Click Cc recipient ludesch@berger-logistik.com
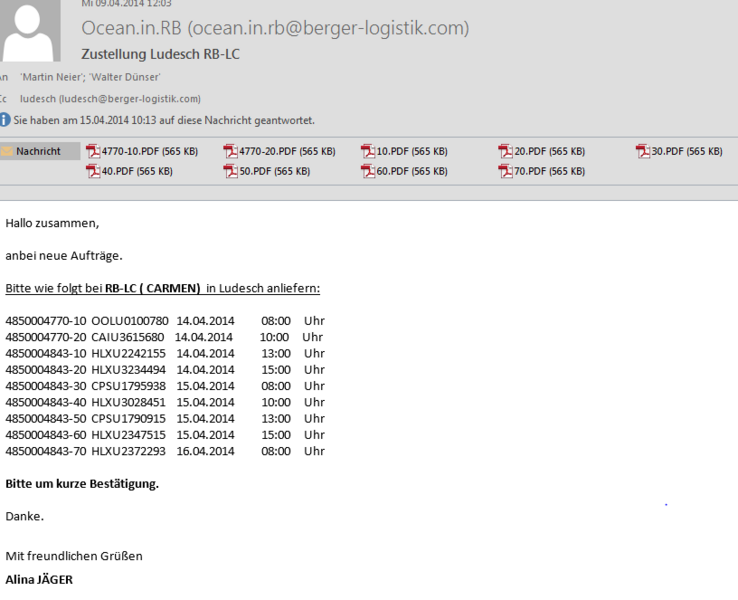Viewport: 738px width, 600px height. click(110, 99)
